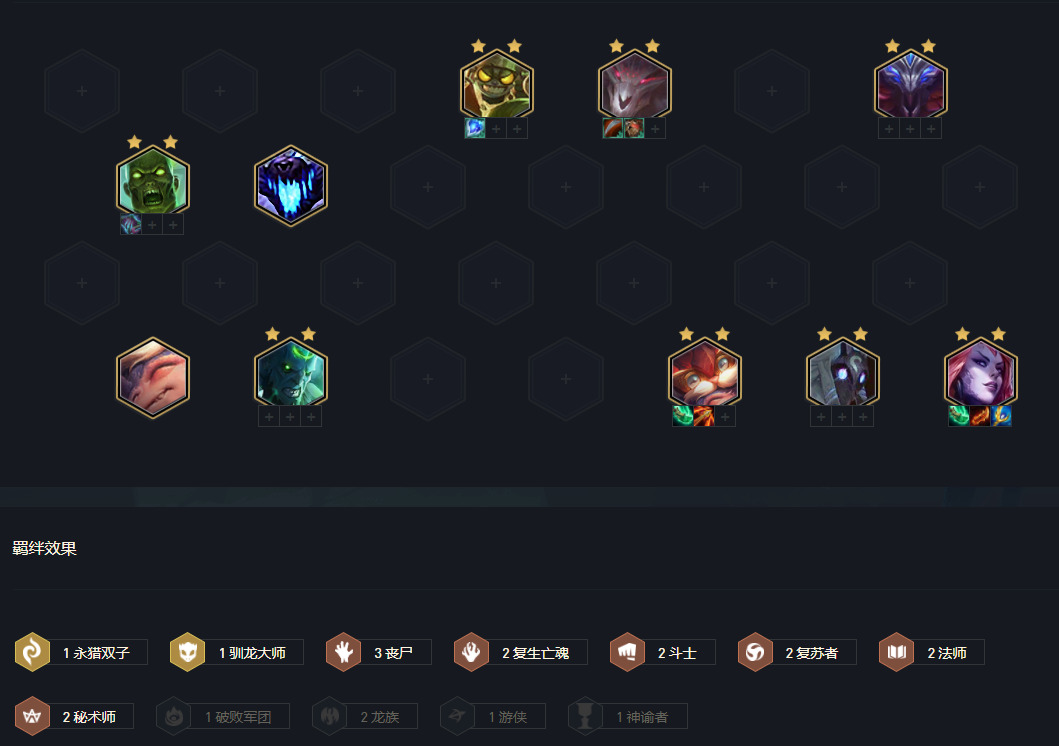Click the blindfolded champion portrait
The image size is (1059, 746).
[153, 377]
